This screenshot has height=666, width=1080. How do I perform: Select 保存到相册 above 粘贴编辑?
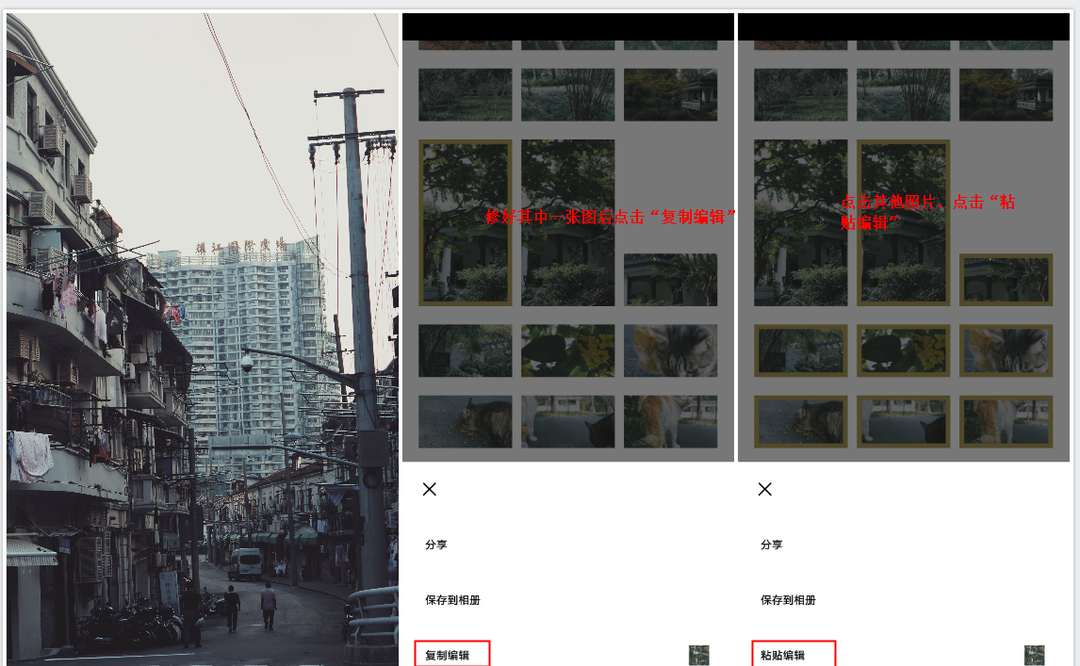pyautogui.click(x=788, y=600)
